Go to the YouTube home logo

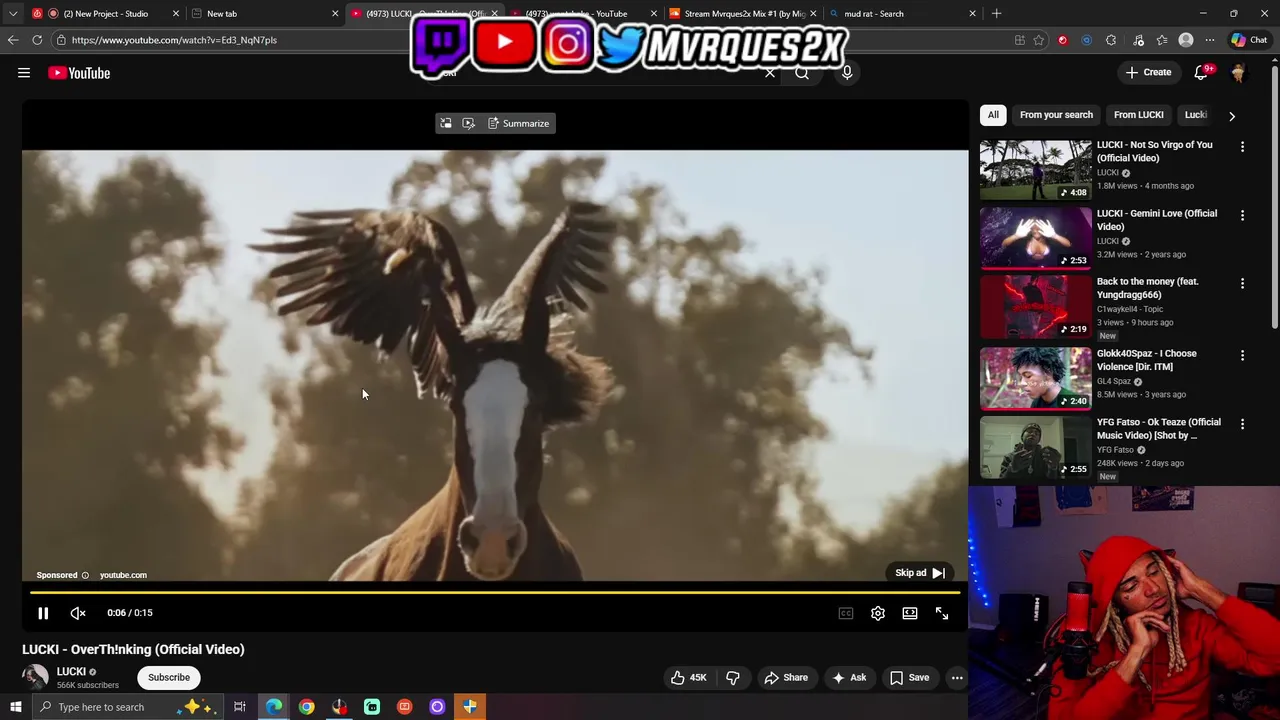(79, 73)
